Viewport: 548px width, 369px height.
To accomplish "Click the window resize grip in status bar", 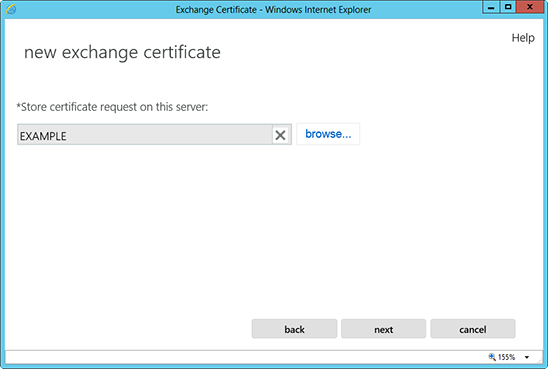I will tap(540, 360).
